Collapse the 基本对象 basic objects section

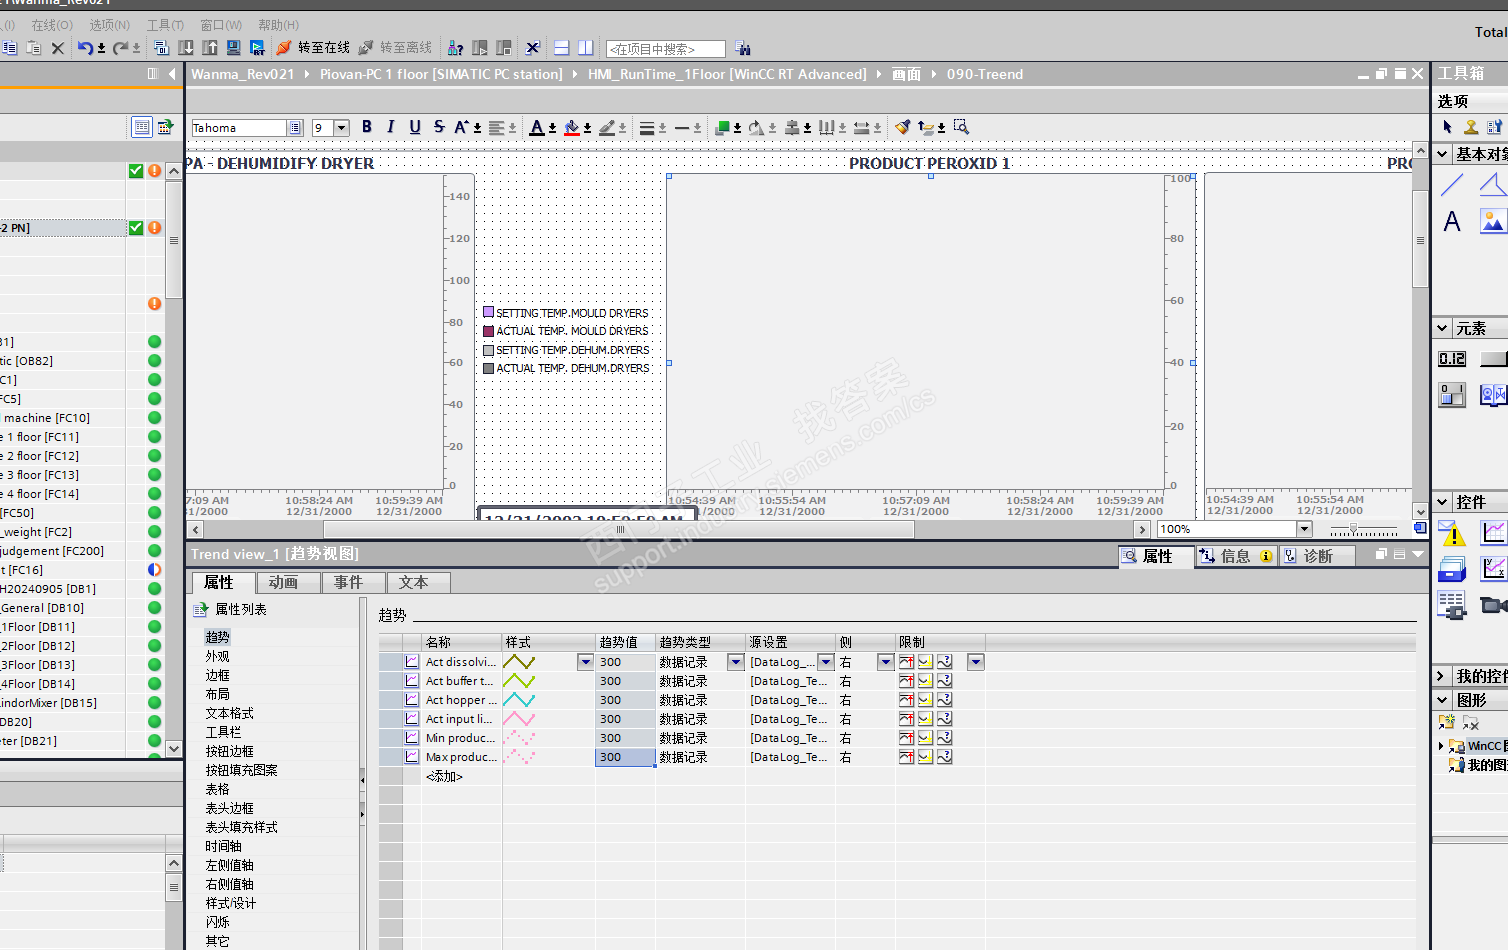1442,154
